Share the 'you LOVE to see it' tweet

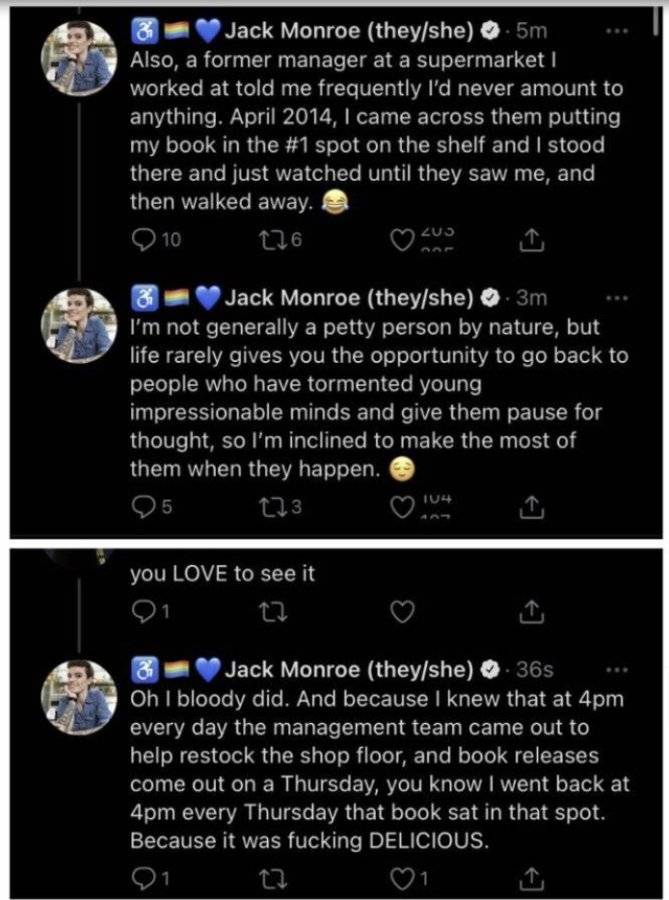click(531, 612)
